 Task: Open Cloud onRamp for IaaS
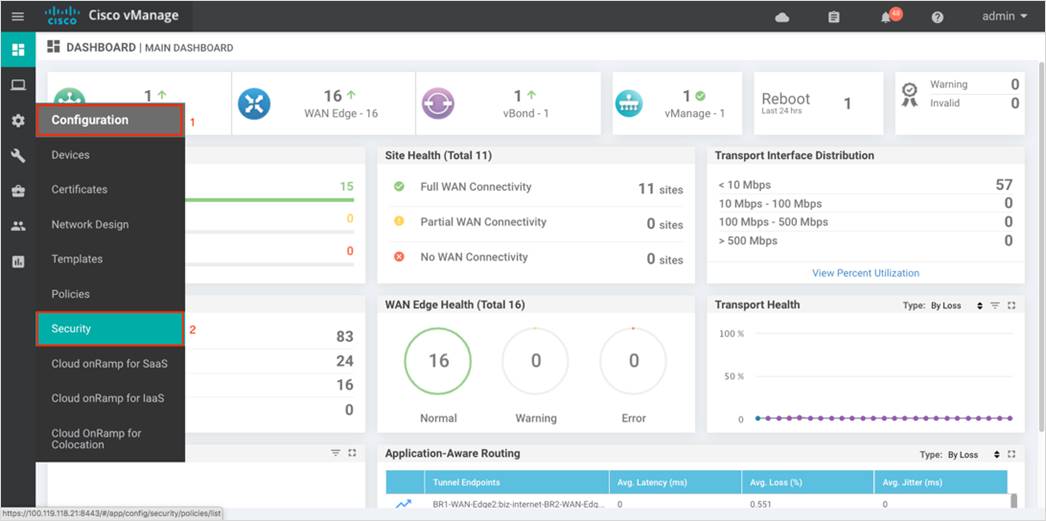tap(109, 398)
